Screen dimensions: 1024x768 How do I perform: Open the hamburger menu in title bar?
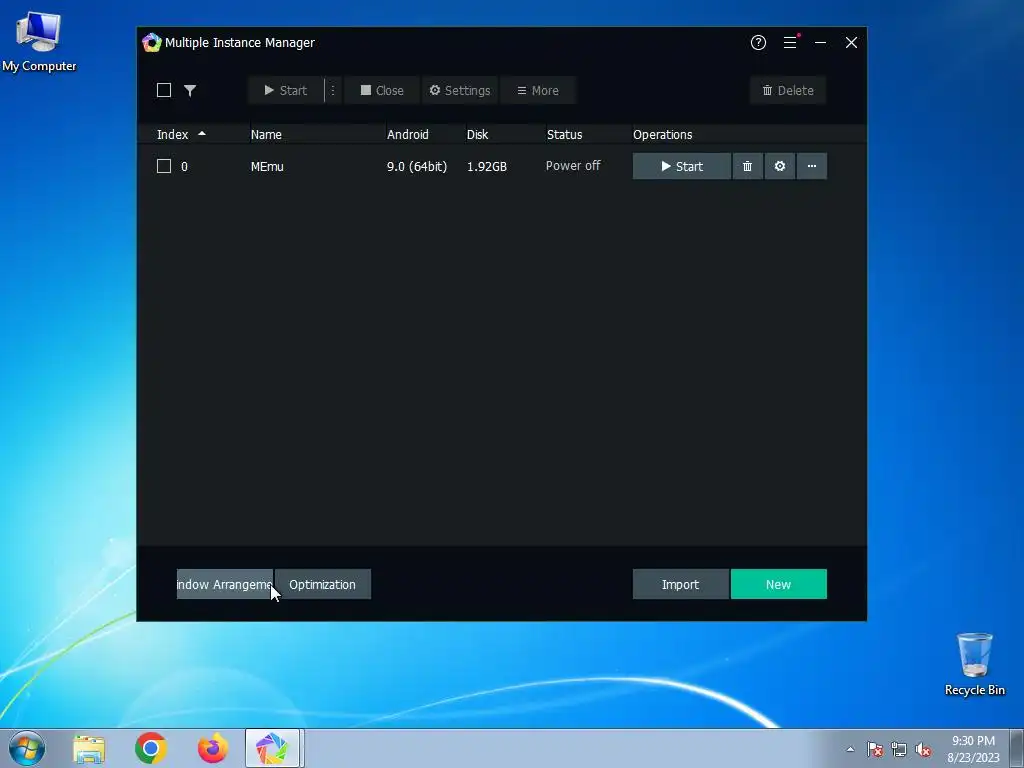pos(790,42)
